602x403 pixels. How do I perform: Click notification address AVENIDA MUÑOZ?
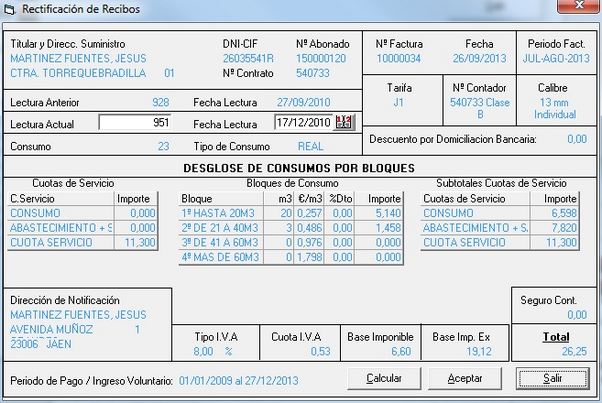[51, 329]
